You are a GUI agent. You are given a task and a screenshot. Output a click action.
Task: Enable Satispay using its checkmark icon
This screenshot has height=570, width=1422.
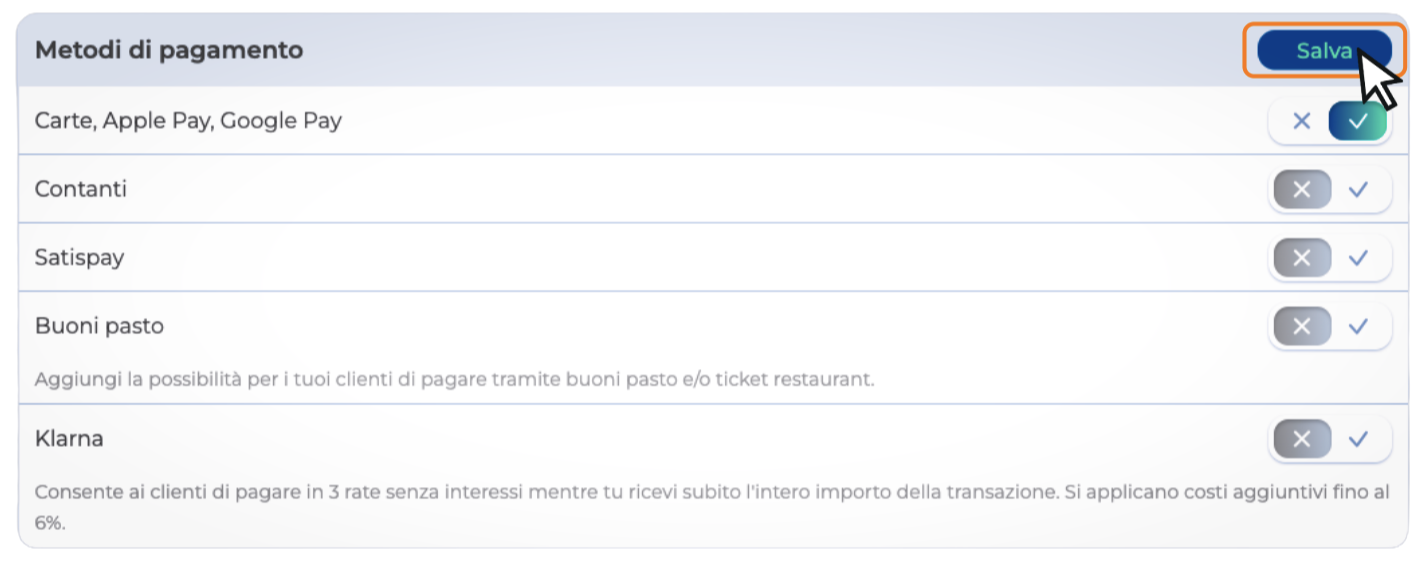1357,257
